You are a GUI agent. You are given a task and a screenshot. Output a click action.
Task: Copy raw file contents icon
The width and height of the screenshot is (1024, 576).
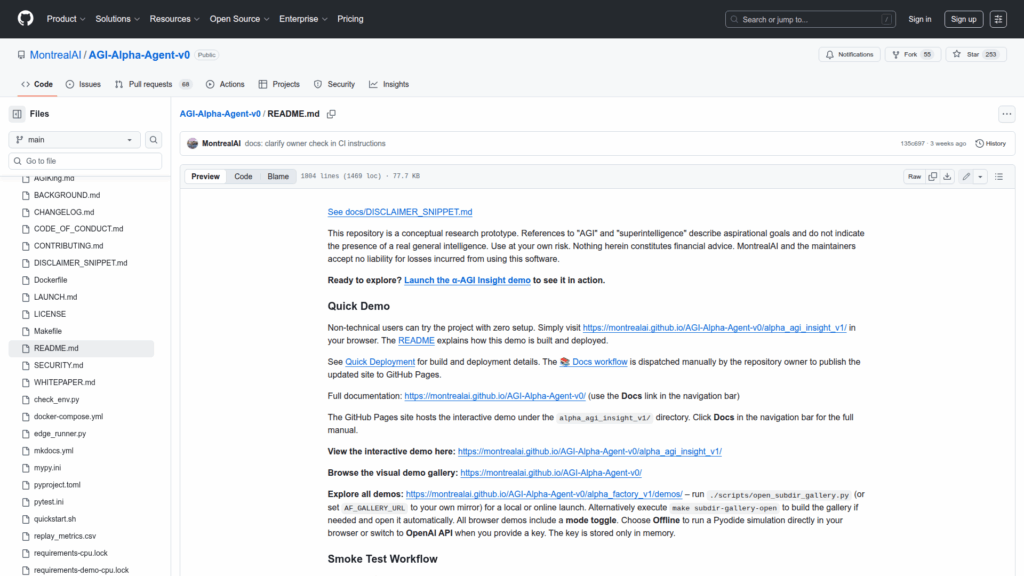(x=932, y=177)
